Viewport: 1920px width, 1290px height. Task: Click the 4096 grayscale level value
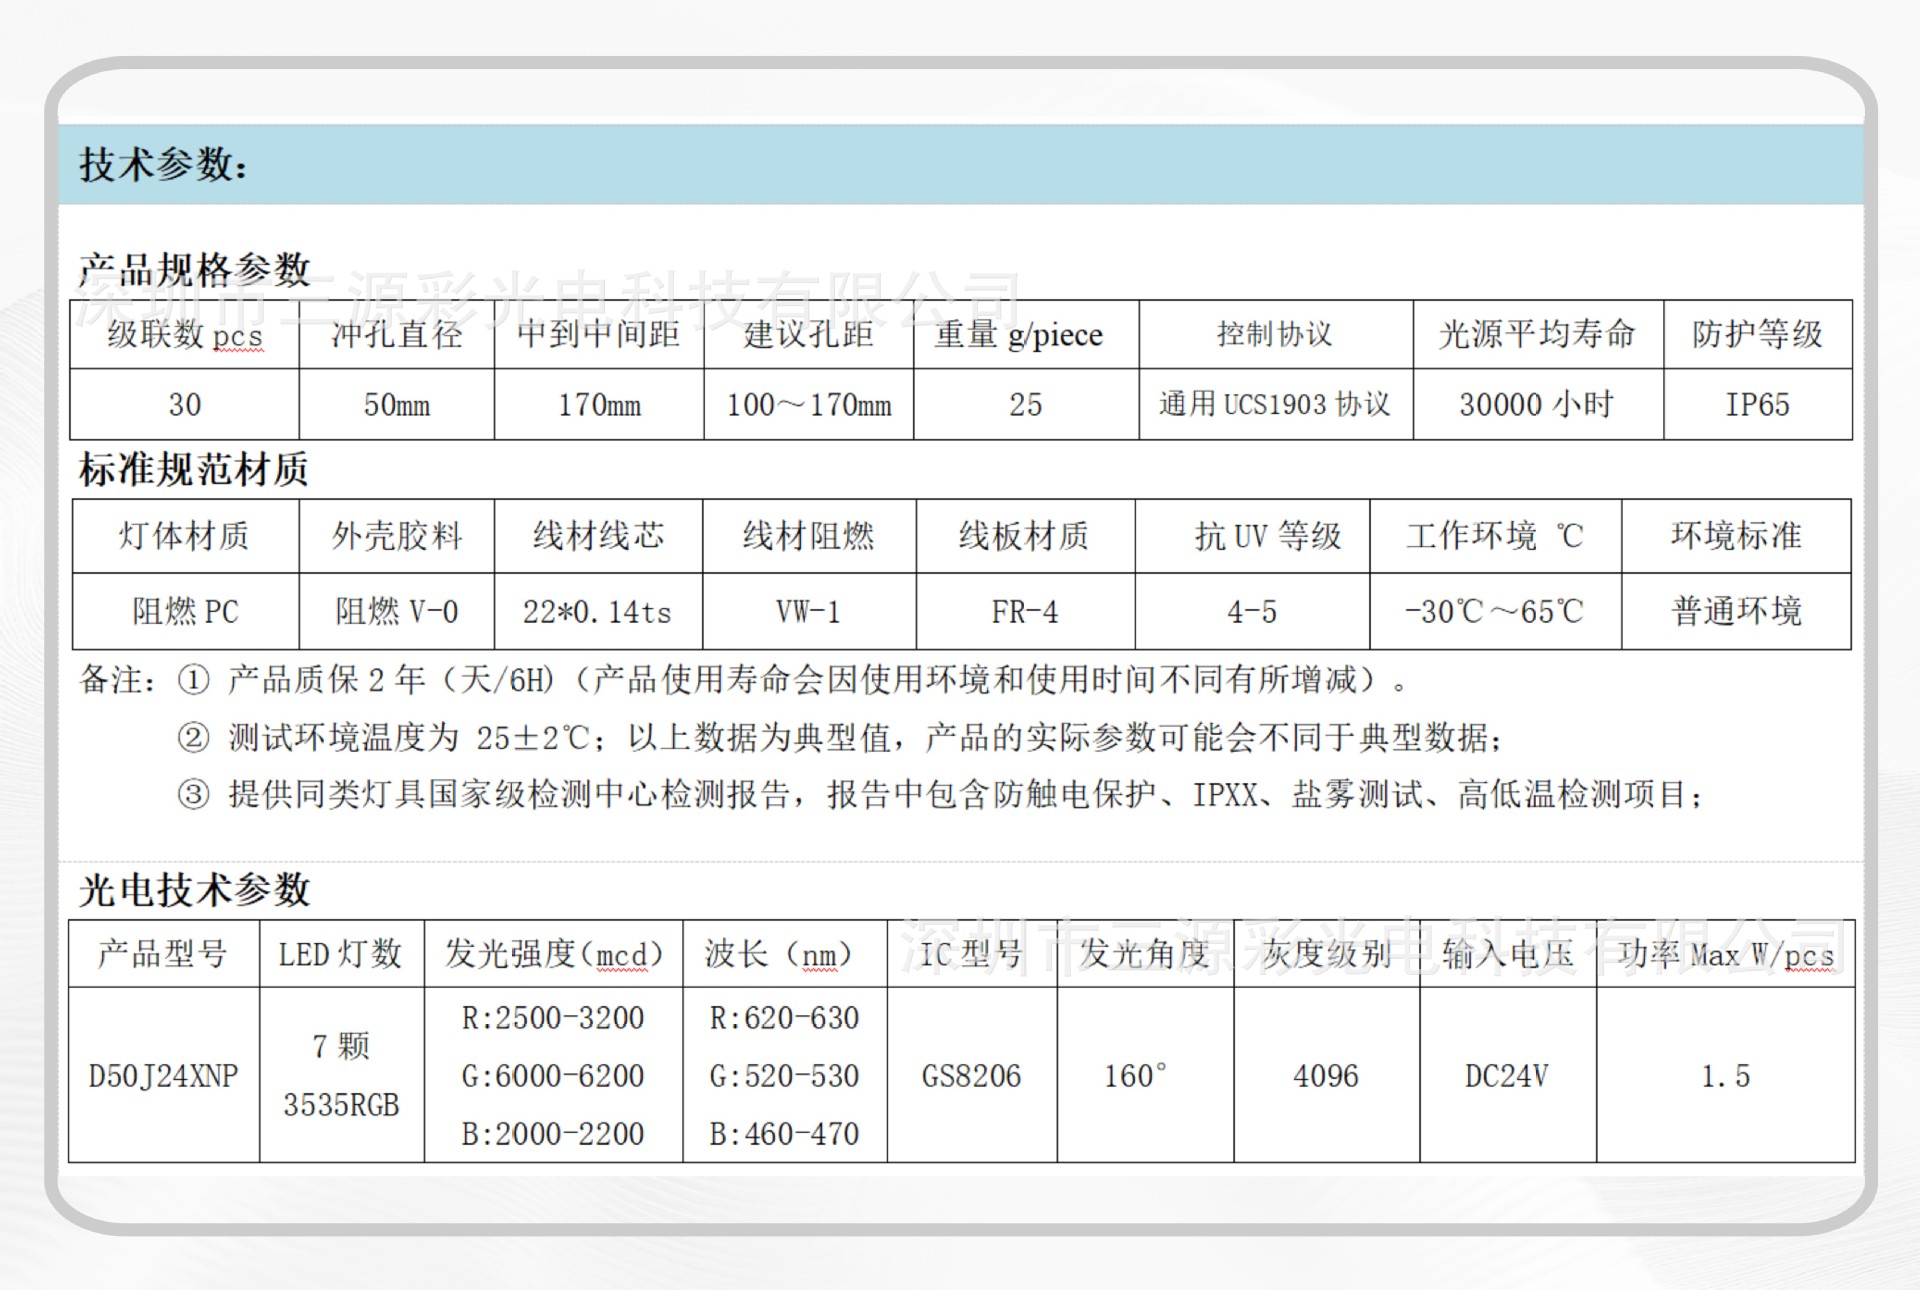[x=1325, y=1076]
